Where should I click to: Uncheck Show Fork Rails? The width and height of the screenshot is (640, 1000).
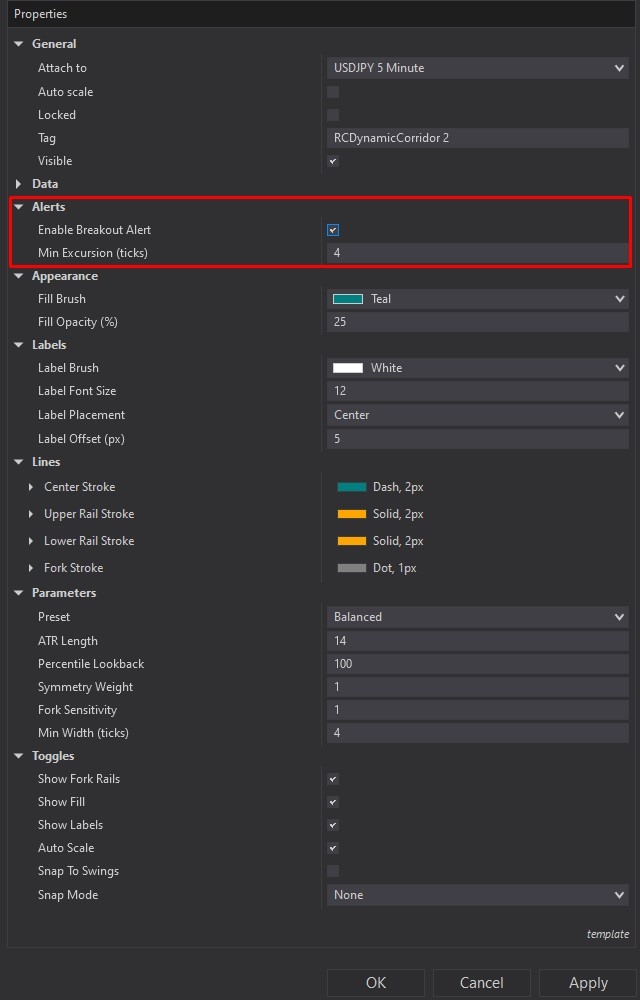332,778
